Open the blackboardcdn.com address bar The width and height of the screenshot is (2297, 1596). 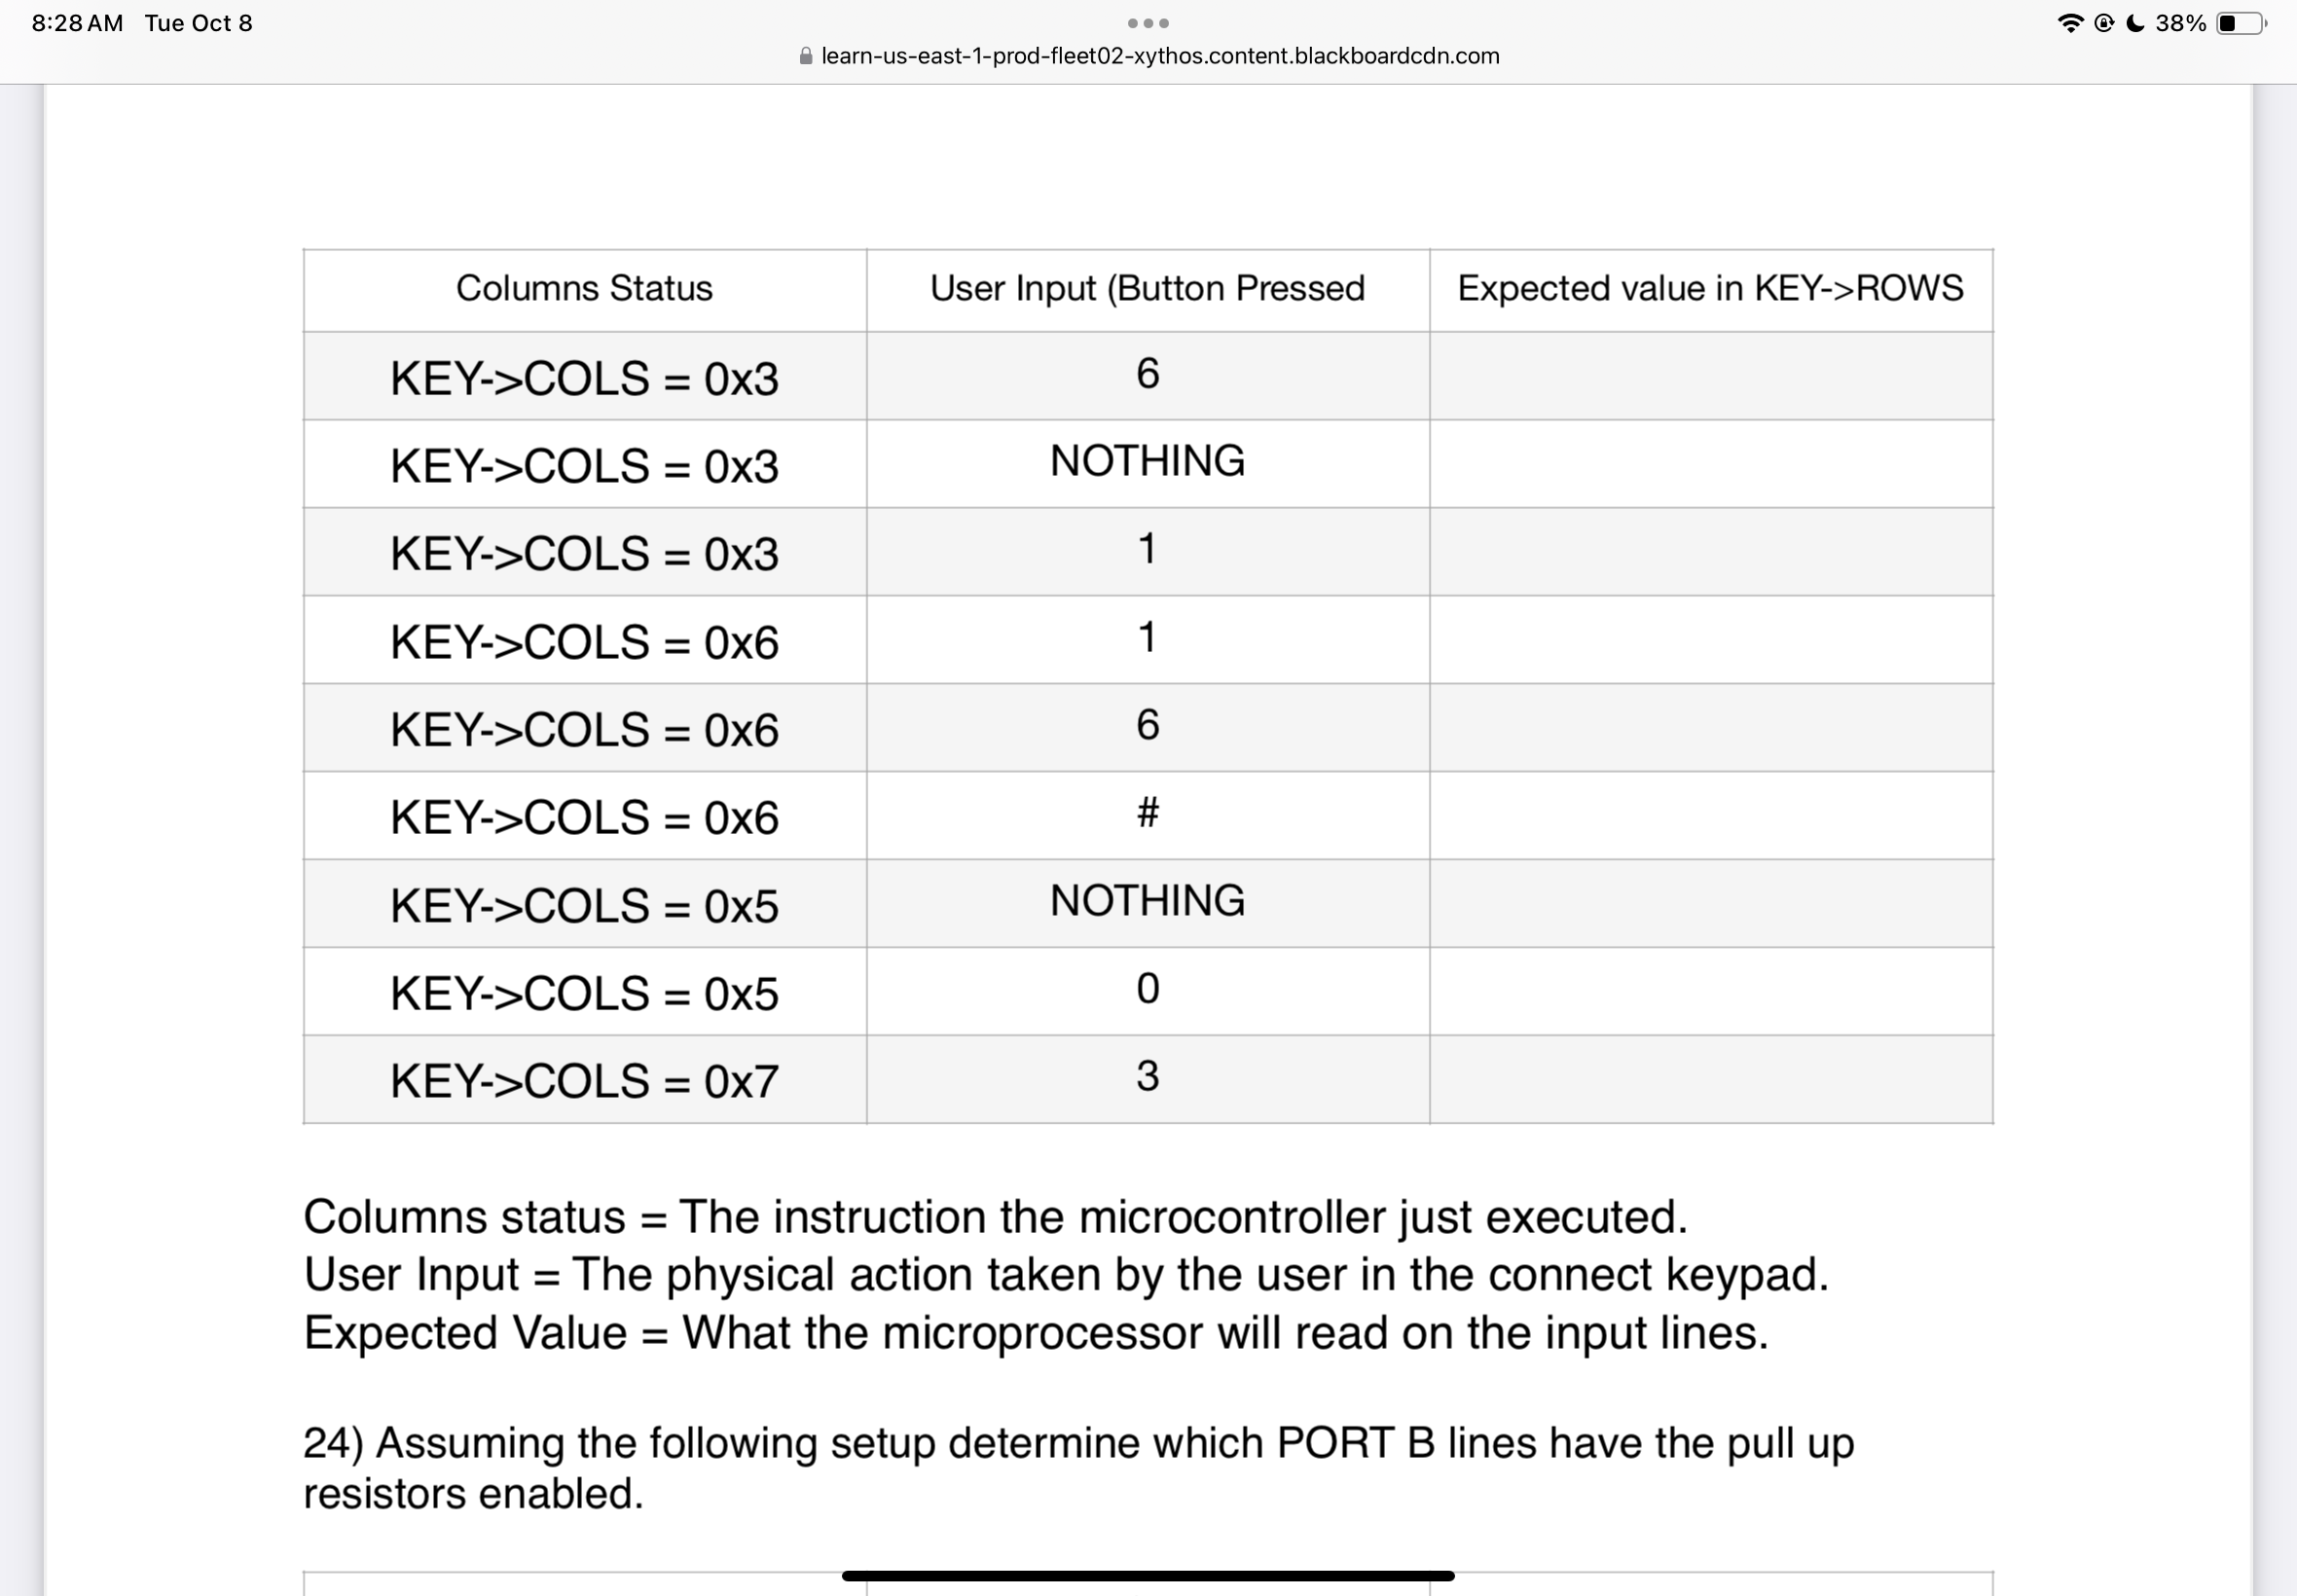coord(1158,56)
